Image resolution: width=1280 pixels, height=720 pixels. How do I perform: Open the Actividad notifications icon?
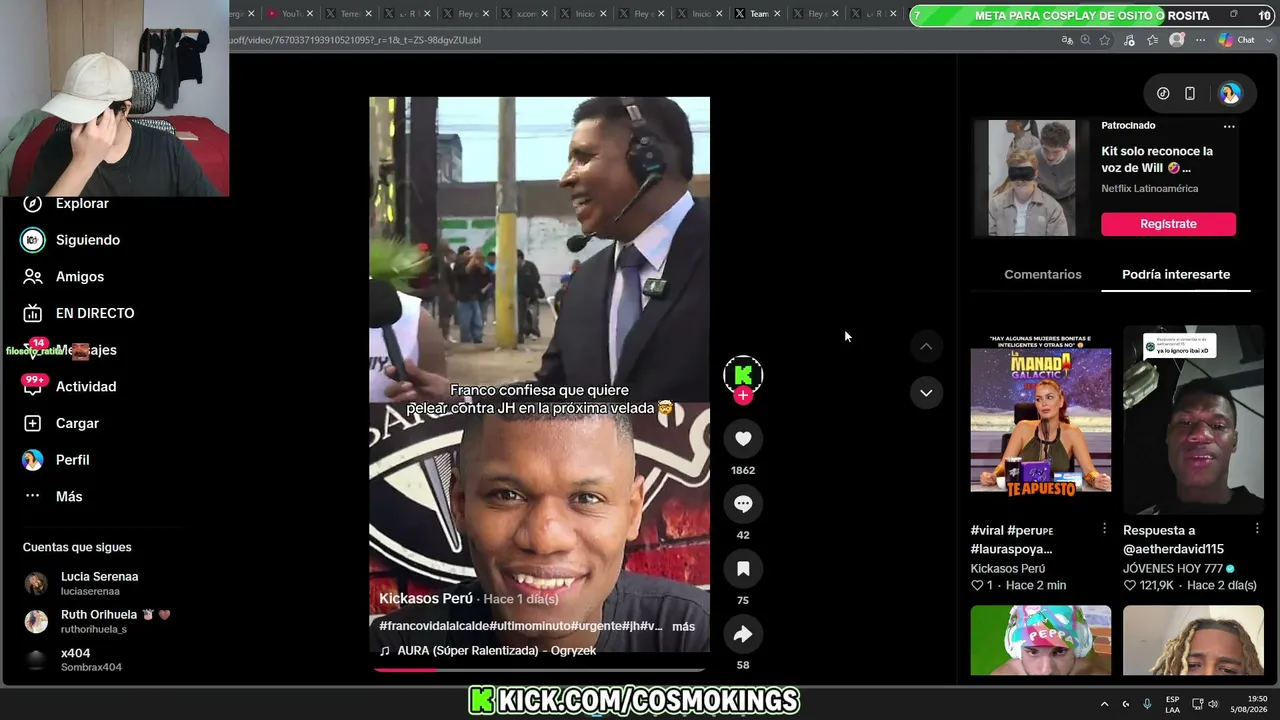point(33,387)
